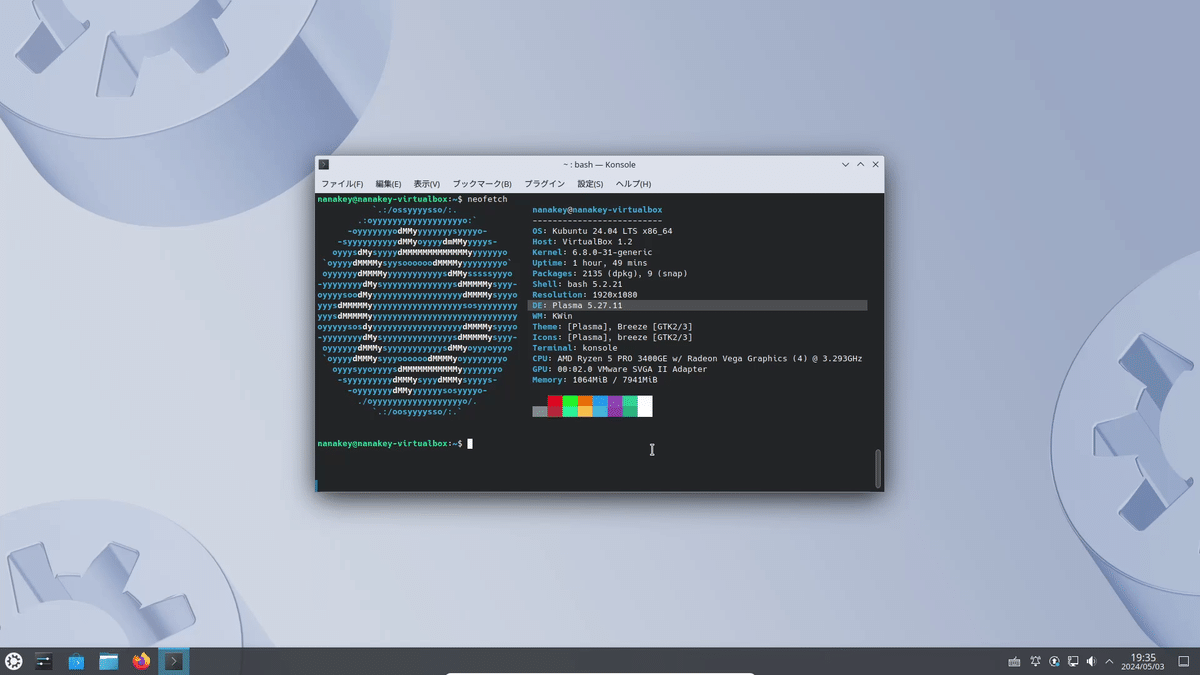Click the typed 'neofetch' command text
1200x675 pixels.
(487, 199)
